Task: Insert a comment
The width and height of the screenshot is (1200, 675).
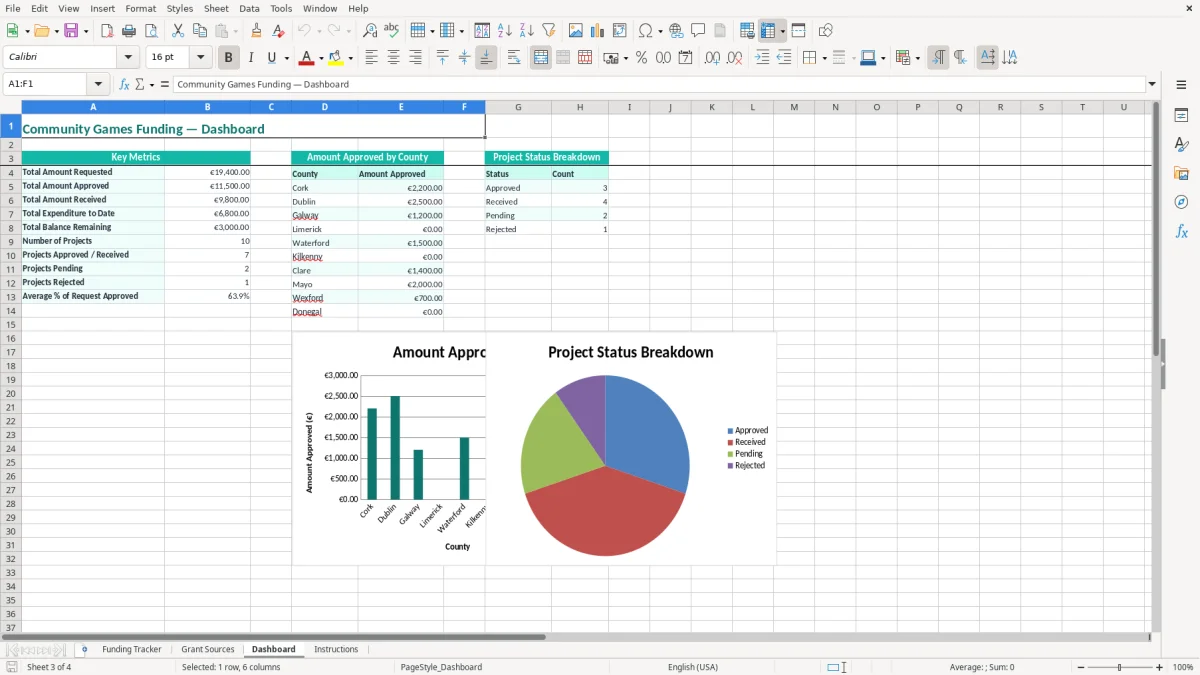Action: click(x=698, y=31)
